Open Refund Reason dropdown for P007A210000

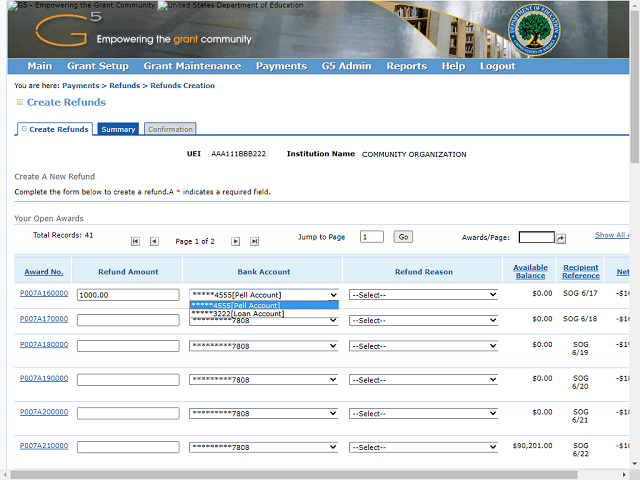coord(423,447)
